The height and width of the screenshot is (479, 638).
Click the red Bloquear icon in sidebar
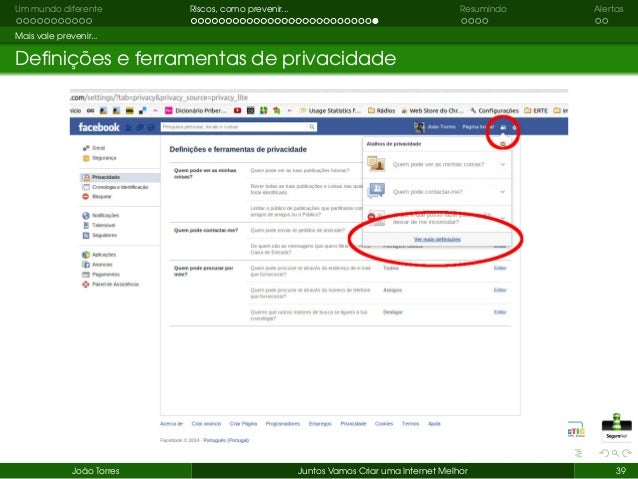[x=85, y=197]
